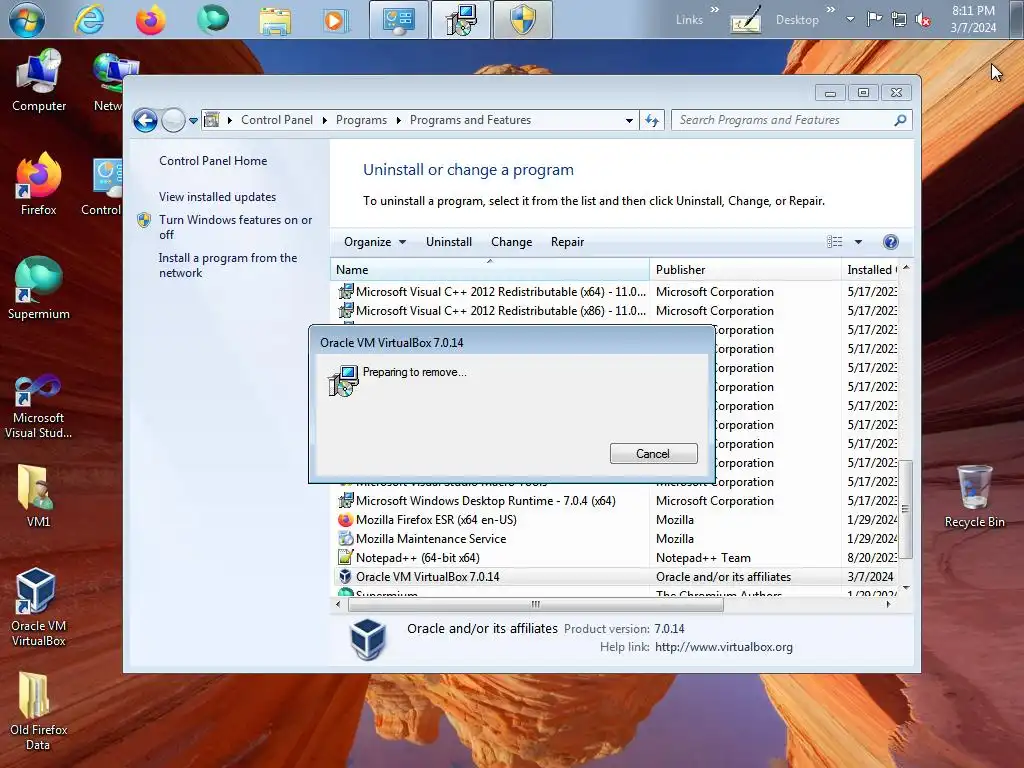Launch Internet Explorer from taskbar
The width and height of the screenshot is (1024, 768).
pos(89,19)
